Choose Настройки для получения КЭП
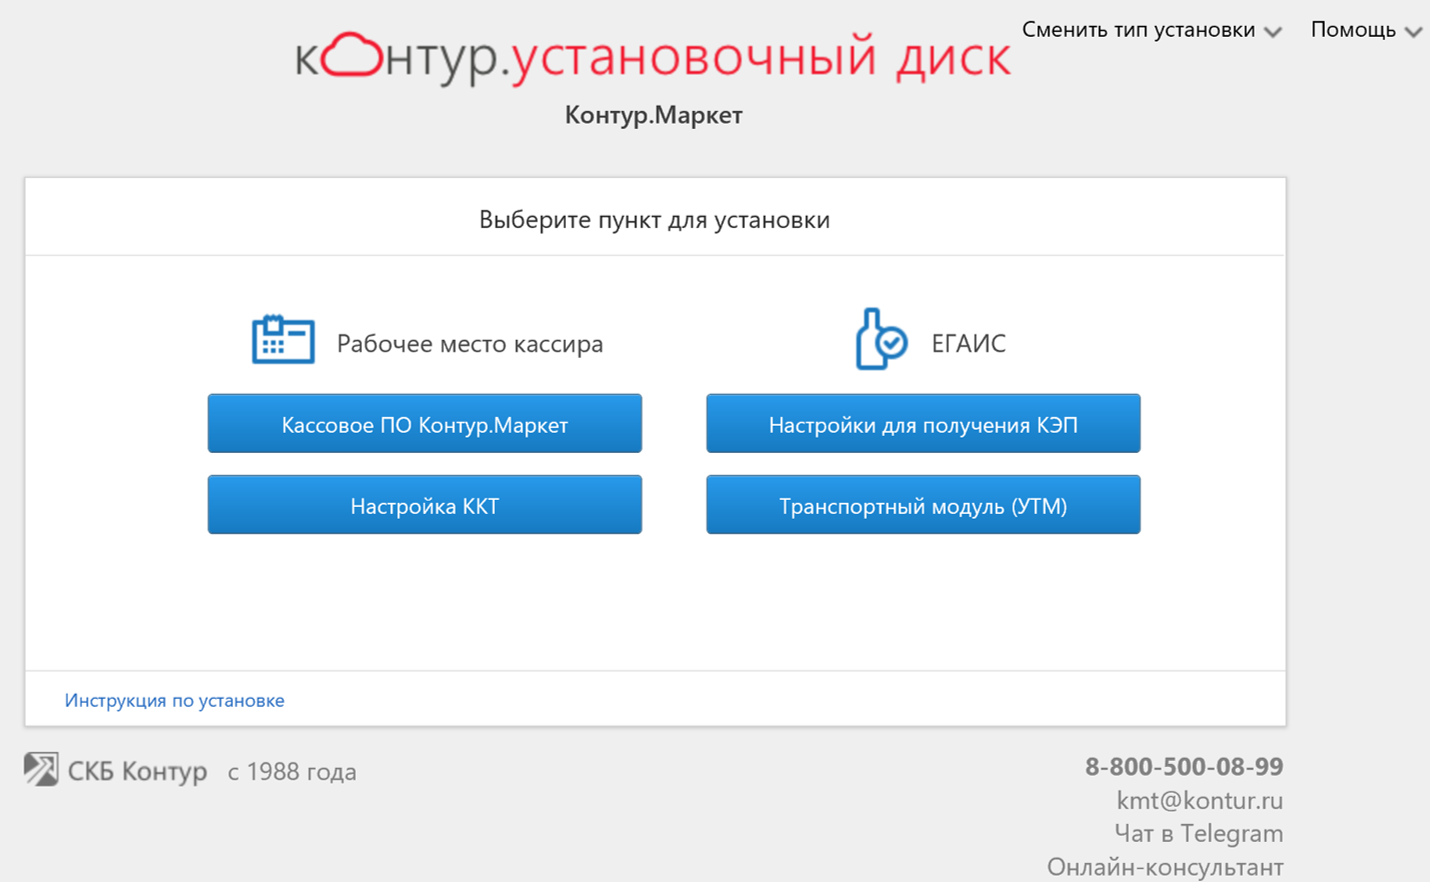The height and width of the screenshot is (882, 1430). pyautogui.click(x=923, y=424)
